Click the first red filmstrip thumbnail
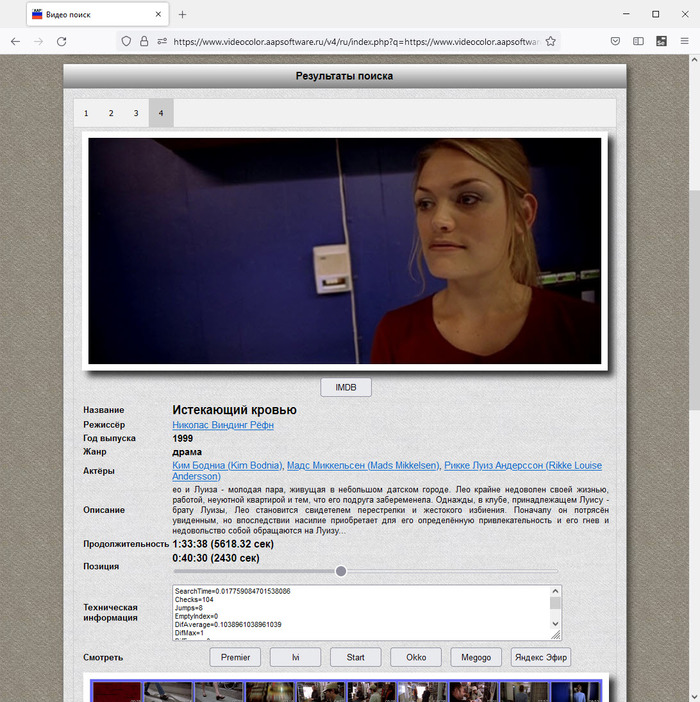Image resolution: width=700 pixels, height=702 pixels. tap(118, 692)
